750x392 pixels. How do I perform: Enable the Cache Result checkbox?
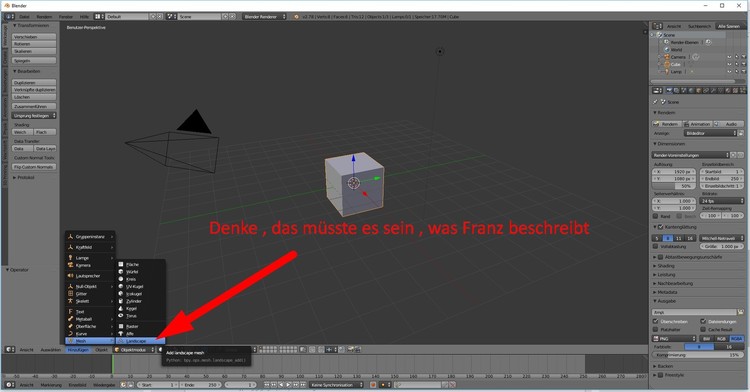(703, 329)
